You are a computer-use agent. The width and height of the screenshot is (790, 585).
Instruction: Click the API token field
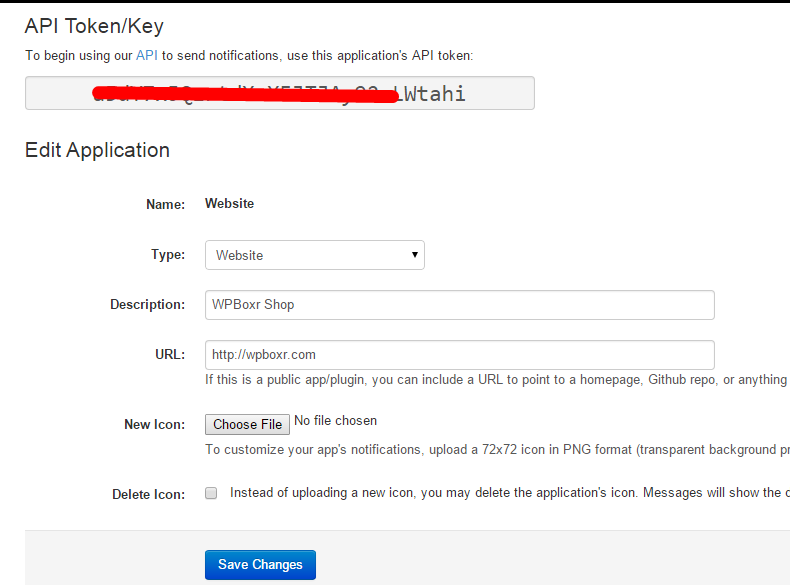[x=280, y=93]
